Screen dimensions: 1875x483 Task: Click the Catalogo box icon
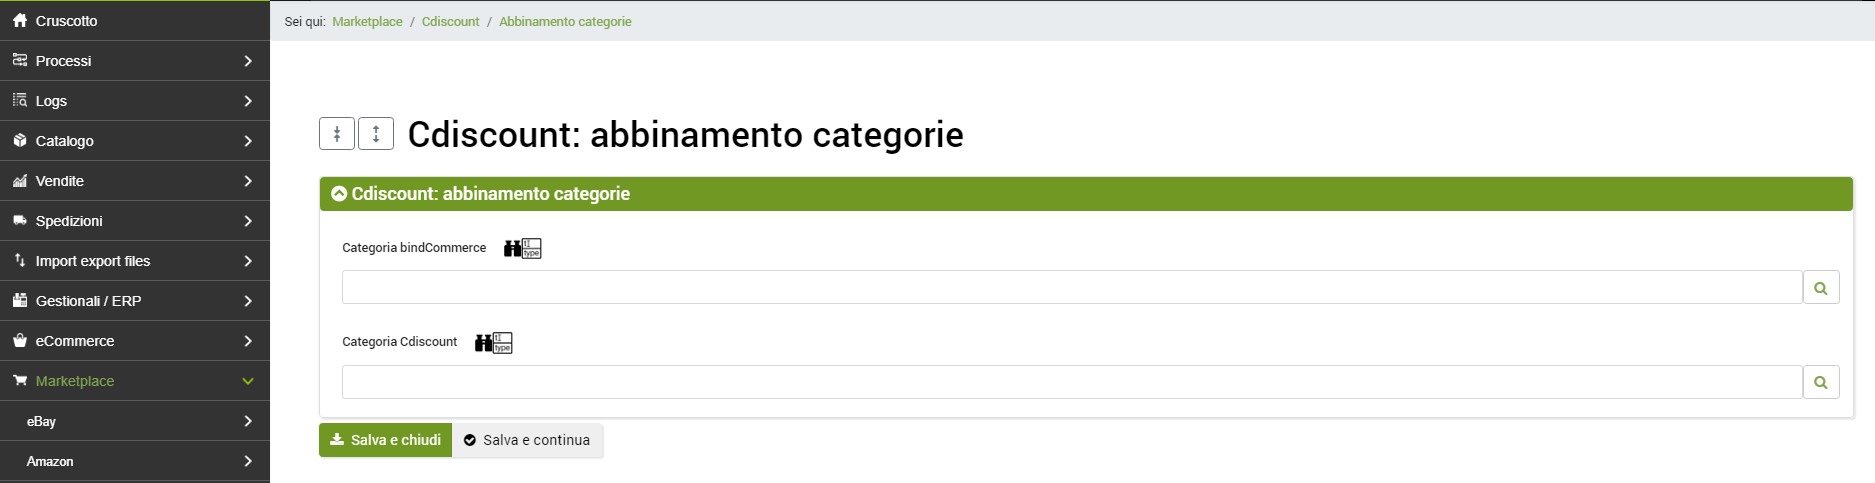tap(20, 141)
